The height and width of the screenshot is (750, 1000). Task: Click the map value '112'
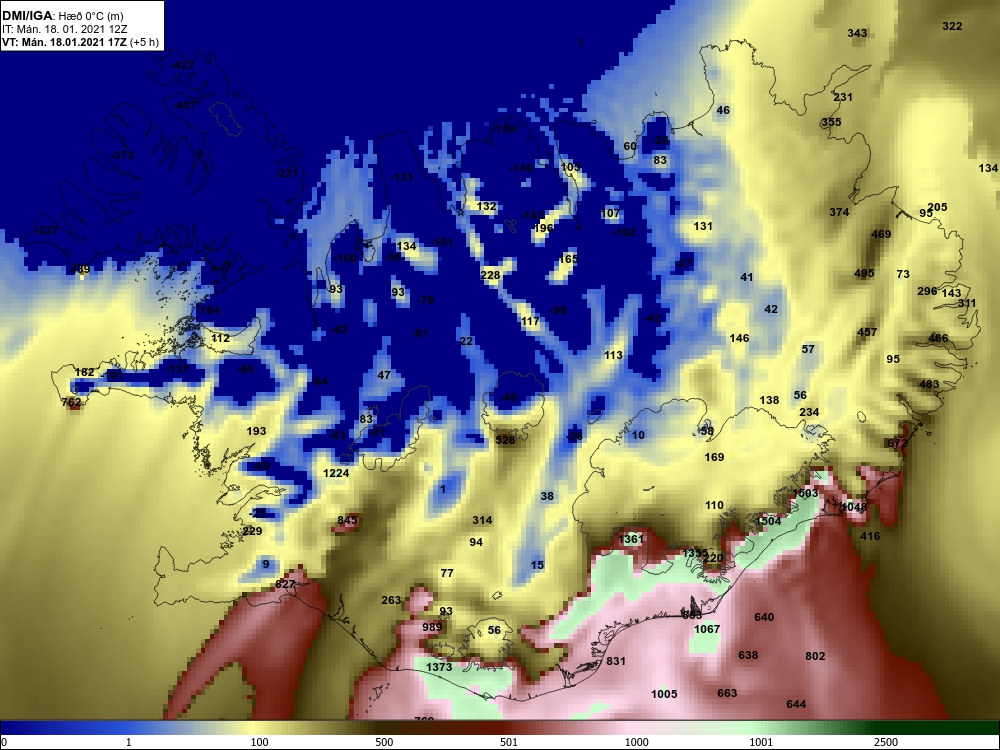[x=220, y=339]
